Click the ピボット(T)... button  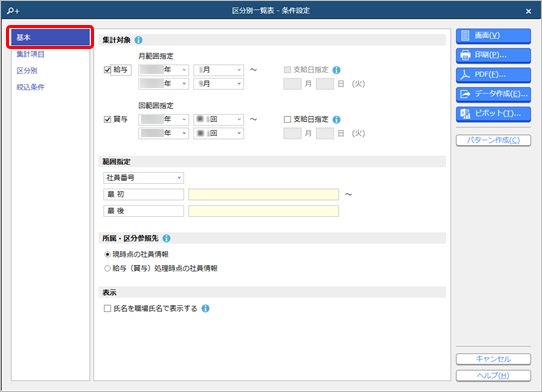(493, 114)
